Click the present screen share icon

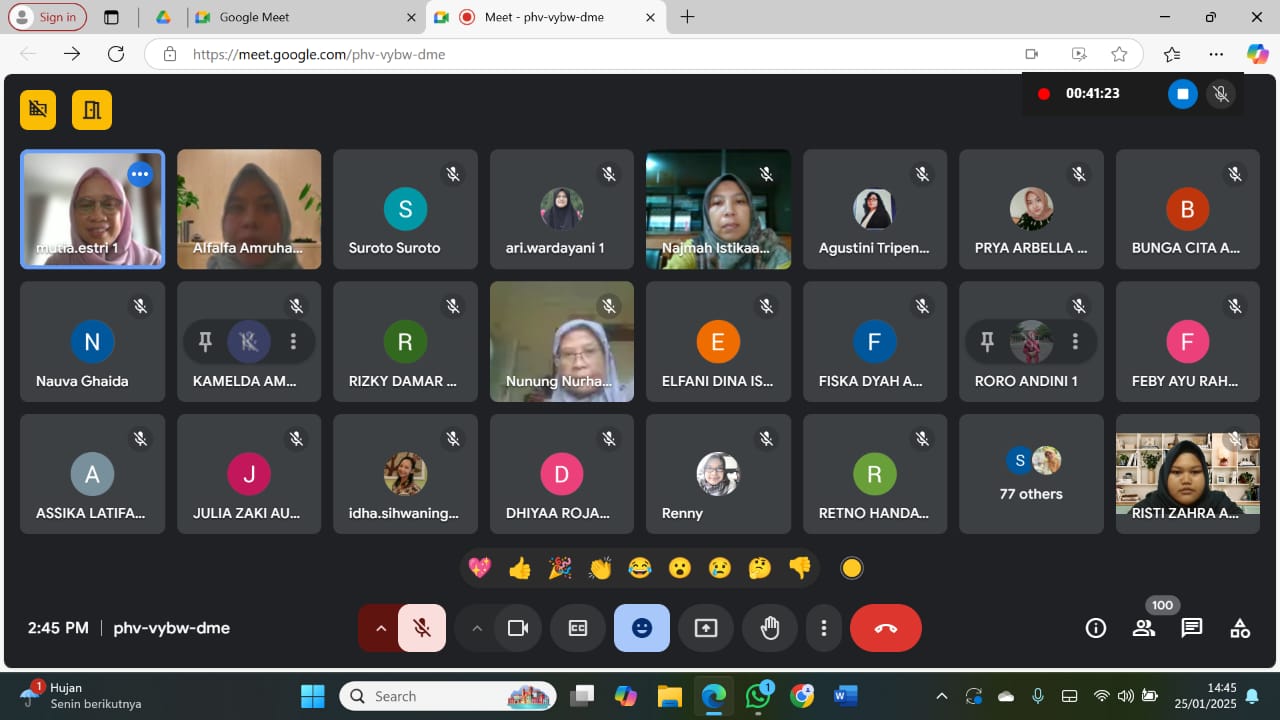coord(705,628)
